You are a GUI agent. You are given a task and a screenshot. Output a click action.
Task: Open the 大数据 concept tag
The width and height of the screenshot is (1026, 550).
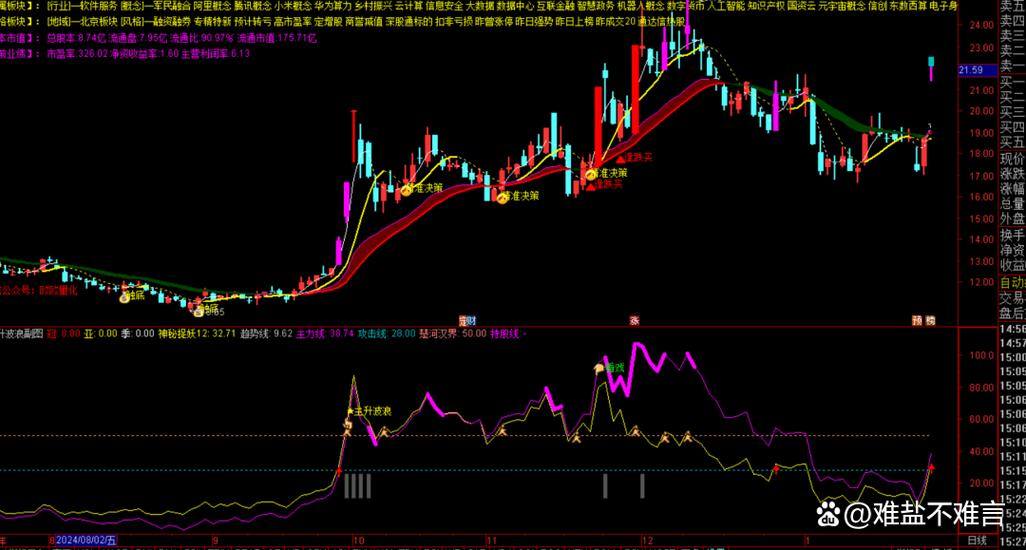(480, 6)
